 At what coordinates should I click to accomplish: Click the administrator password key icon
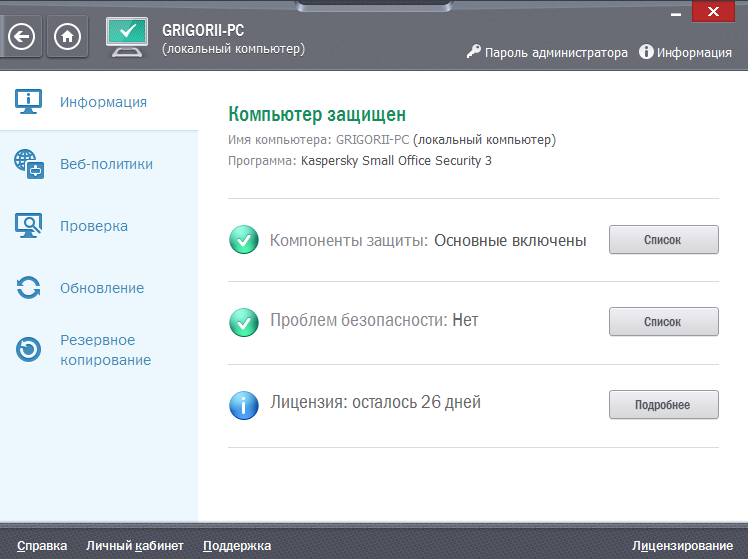474,52
